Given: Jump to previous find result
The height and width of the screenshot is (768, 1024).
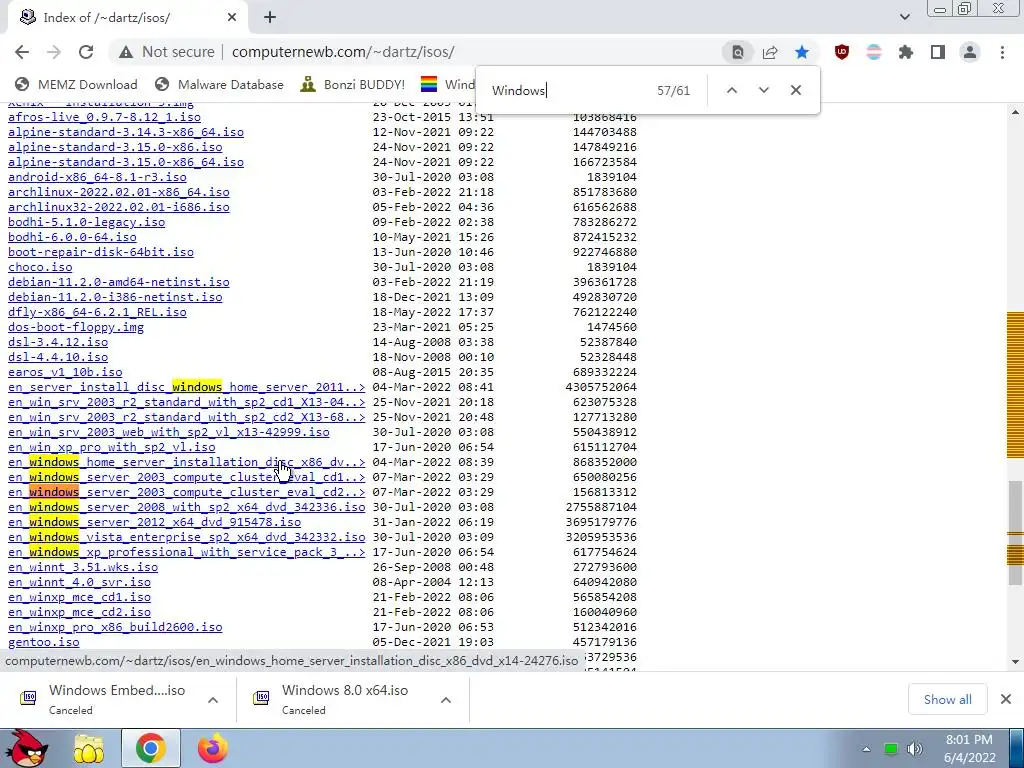Looking at the screenshot, I should 732,90.
